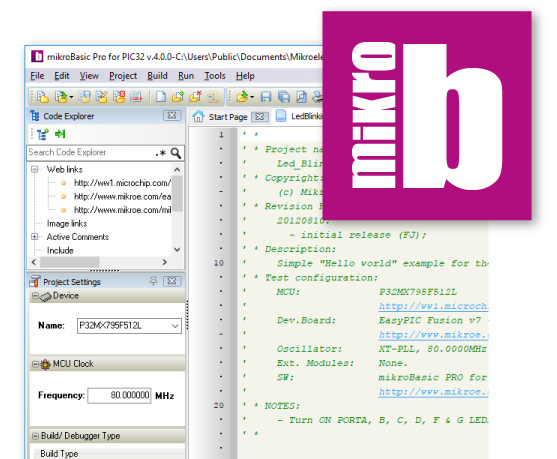
Task: Click the mikroBasic app icon in title bar
Action: coord(37,56)
